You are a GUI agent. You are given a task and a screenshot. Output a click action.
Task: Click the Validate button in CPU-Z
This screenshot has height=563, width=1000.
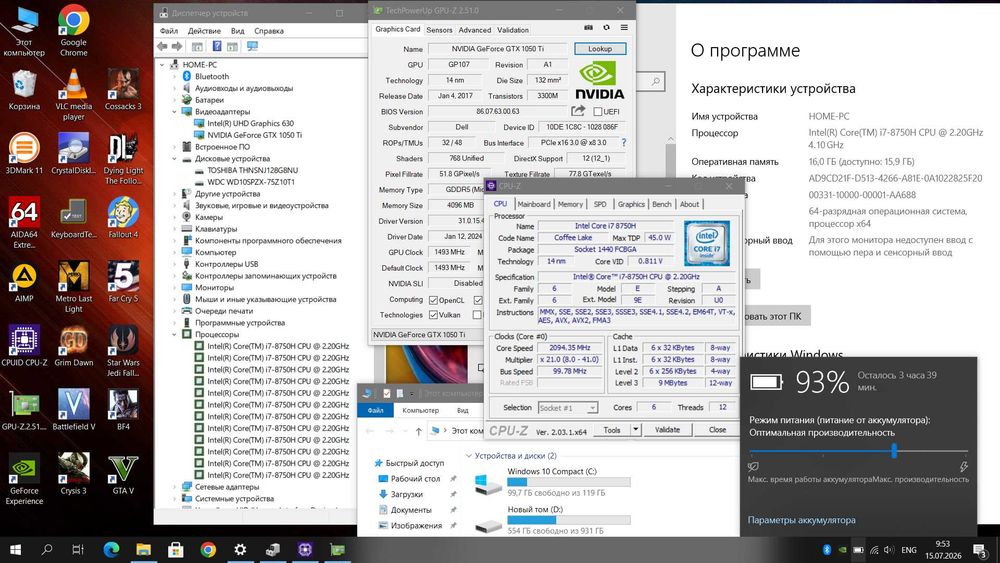click(667, 430)
